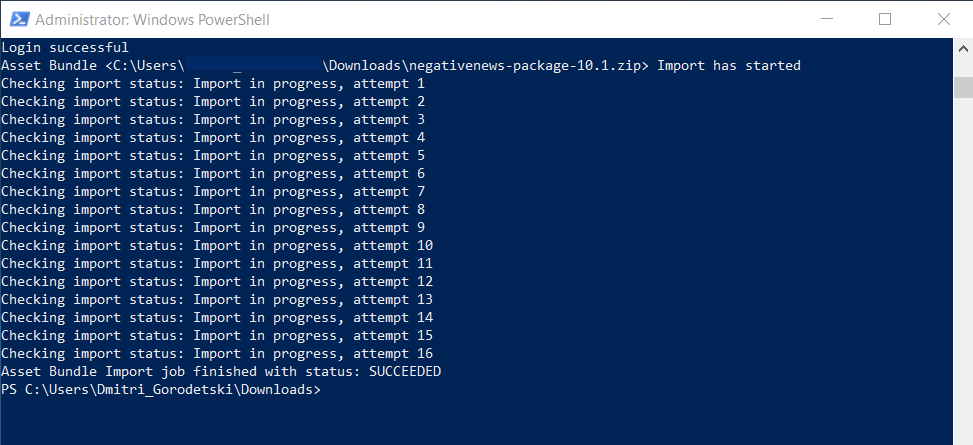The image size is (973, 445).
Task: Minimize the PowerShell window
Action: click(x=826, y=19)
